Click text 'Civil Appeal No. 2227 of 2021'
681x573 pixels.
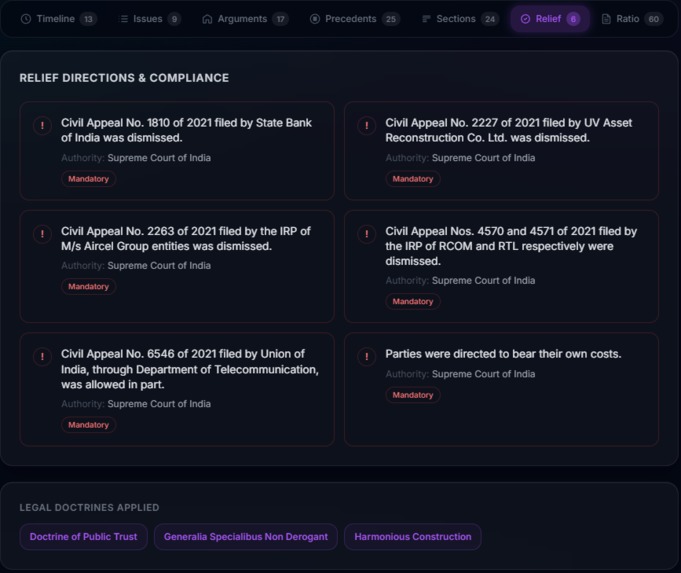click(x=462, y=123)
